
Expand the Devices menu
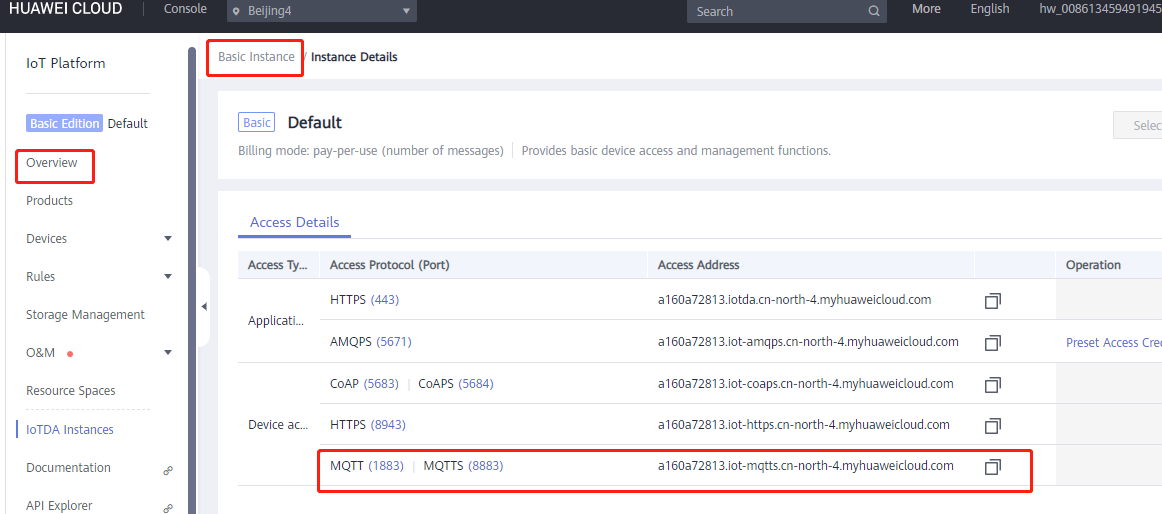(167, 239)
